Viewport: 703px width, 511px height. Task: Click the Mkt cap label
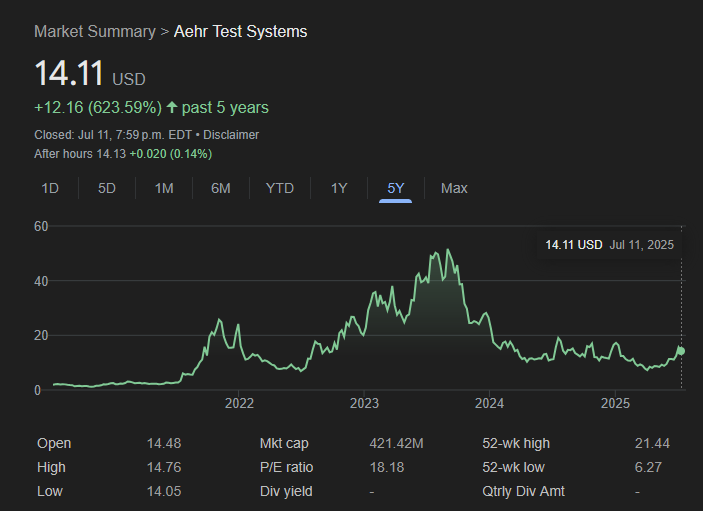284,443
